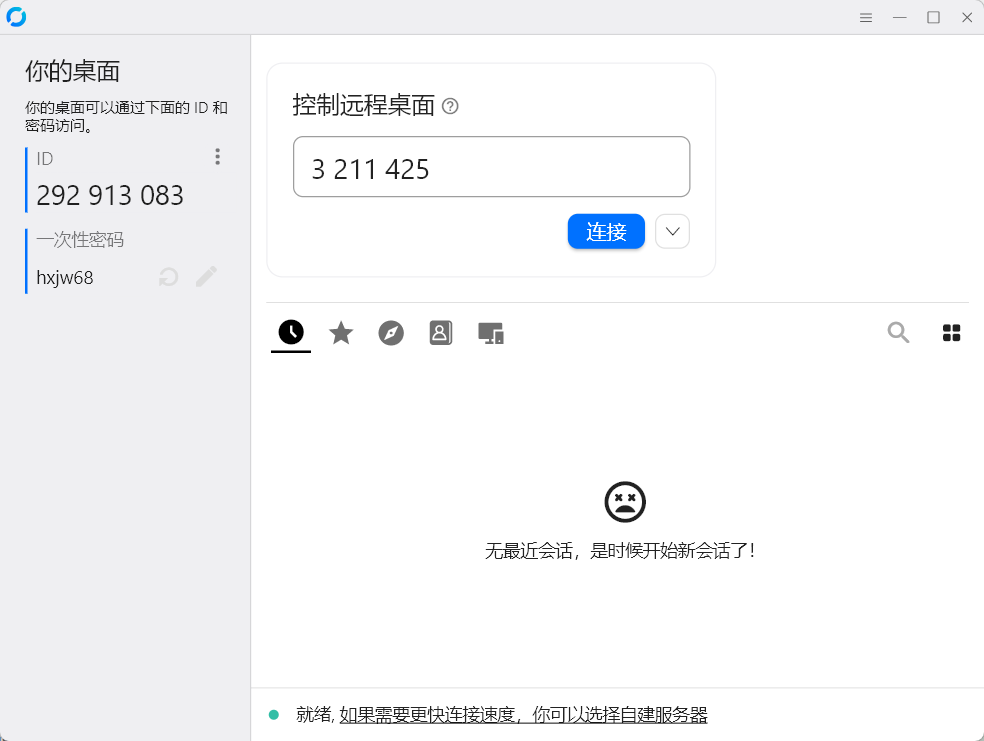The height and width of the screenshot is (741, 984).
Task: Open the Recent sessions clock tab
Action: click(x=291, y=332)
